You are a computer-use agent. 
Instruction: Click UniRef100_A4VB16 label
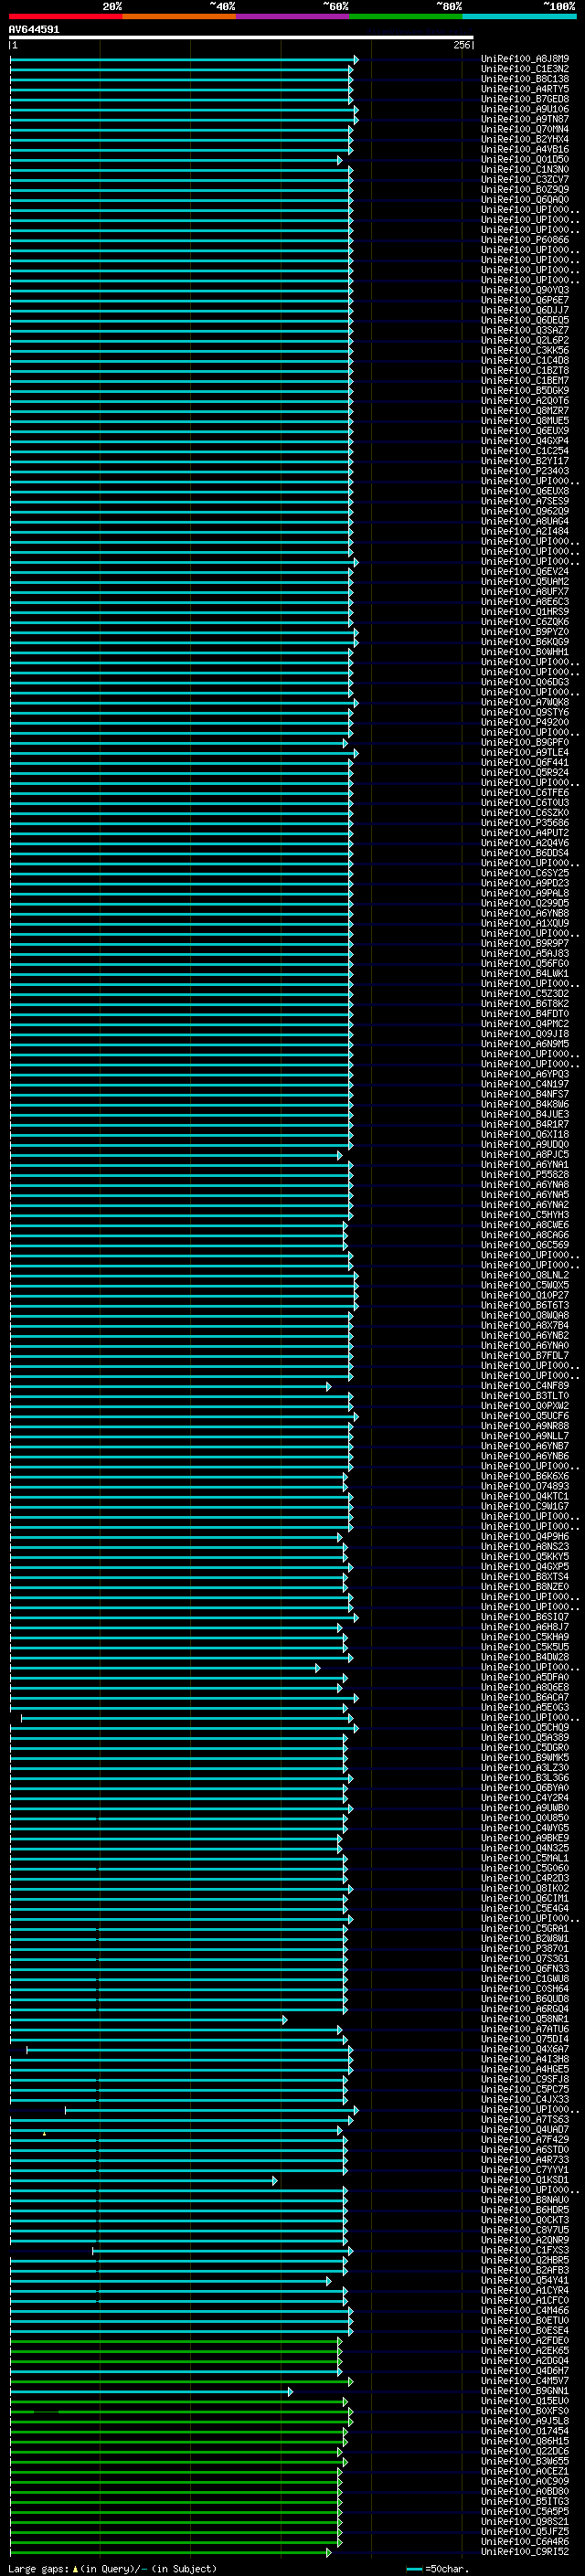525,149
